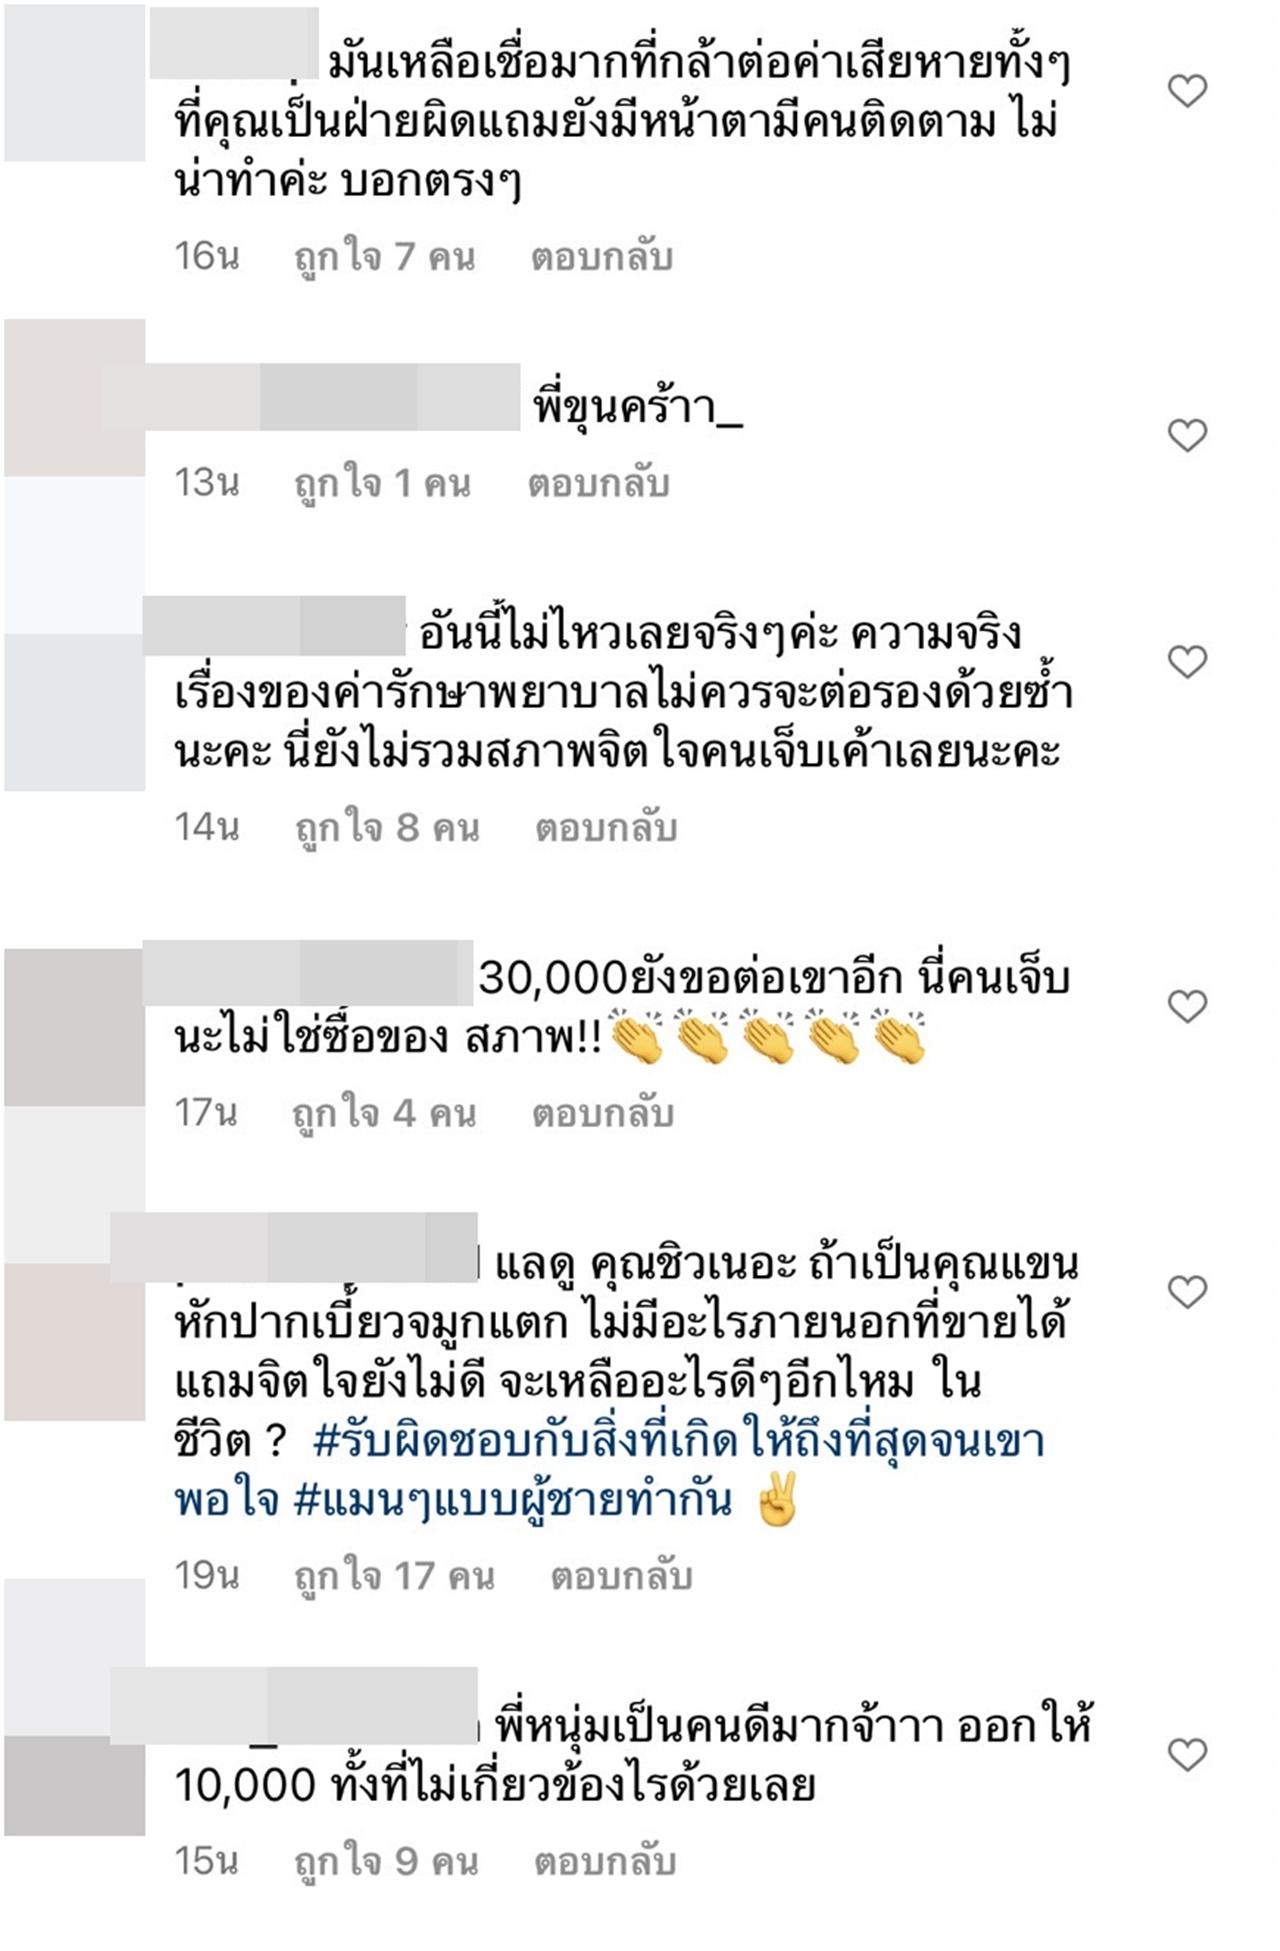This screenshot has height=1951, width=1280.
Task: Reply (ตอบกลับ) to the first comment
Action: (x=601, y=257)
